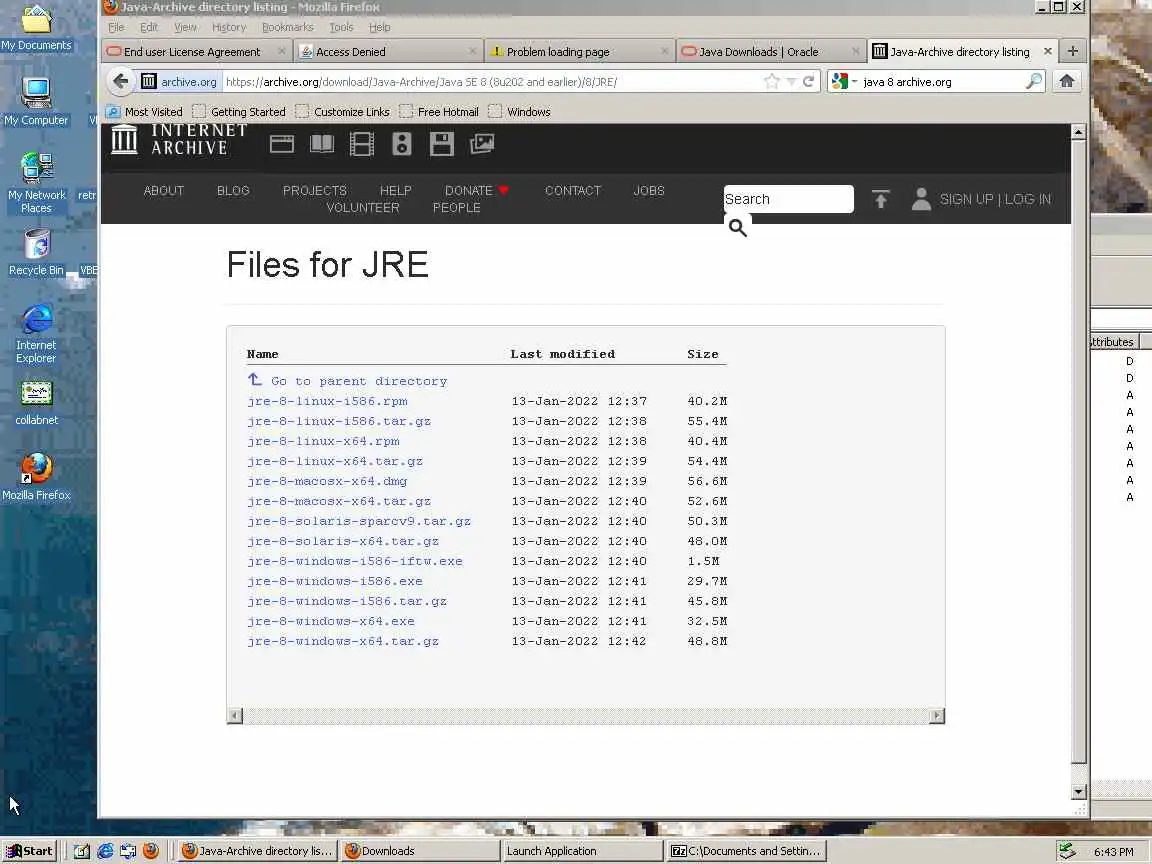Open the File menu
This screenshot has width=1152, height=864.
click(x=116, y=27)
